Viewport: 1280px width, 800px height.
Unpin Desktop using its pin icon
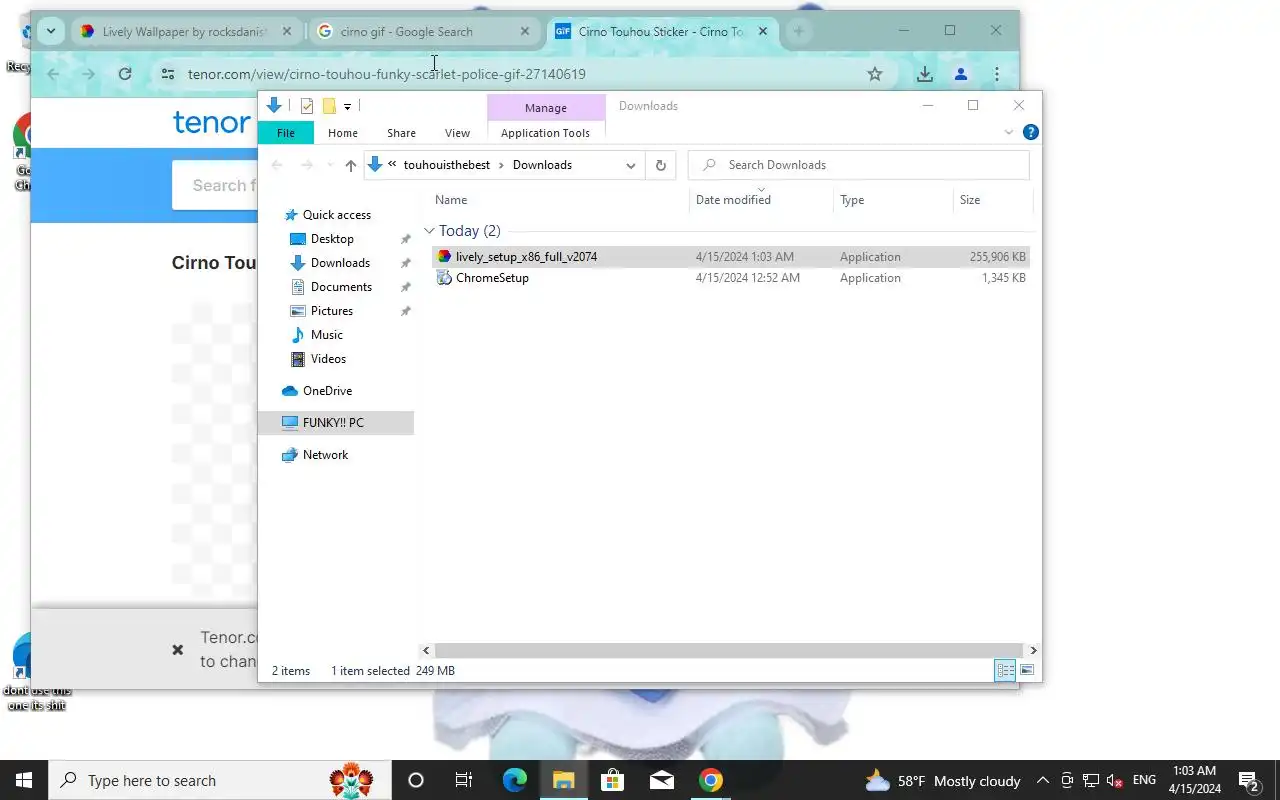(405, 239)
